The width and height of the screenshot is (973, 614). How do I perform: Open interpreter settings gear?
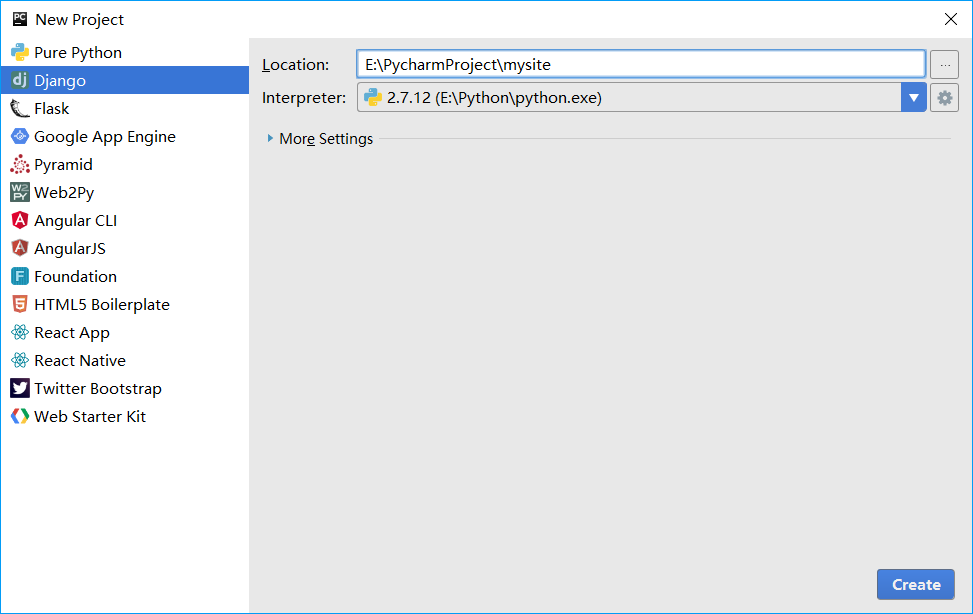944,97
